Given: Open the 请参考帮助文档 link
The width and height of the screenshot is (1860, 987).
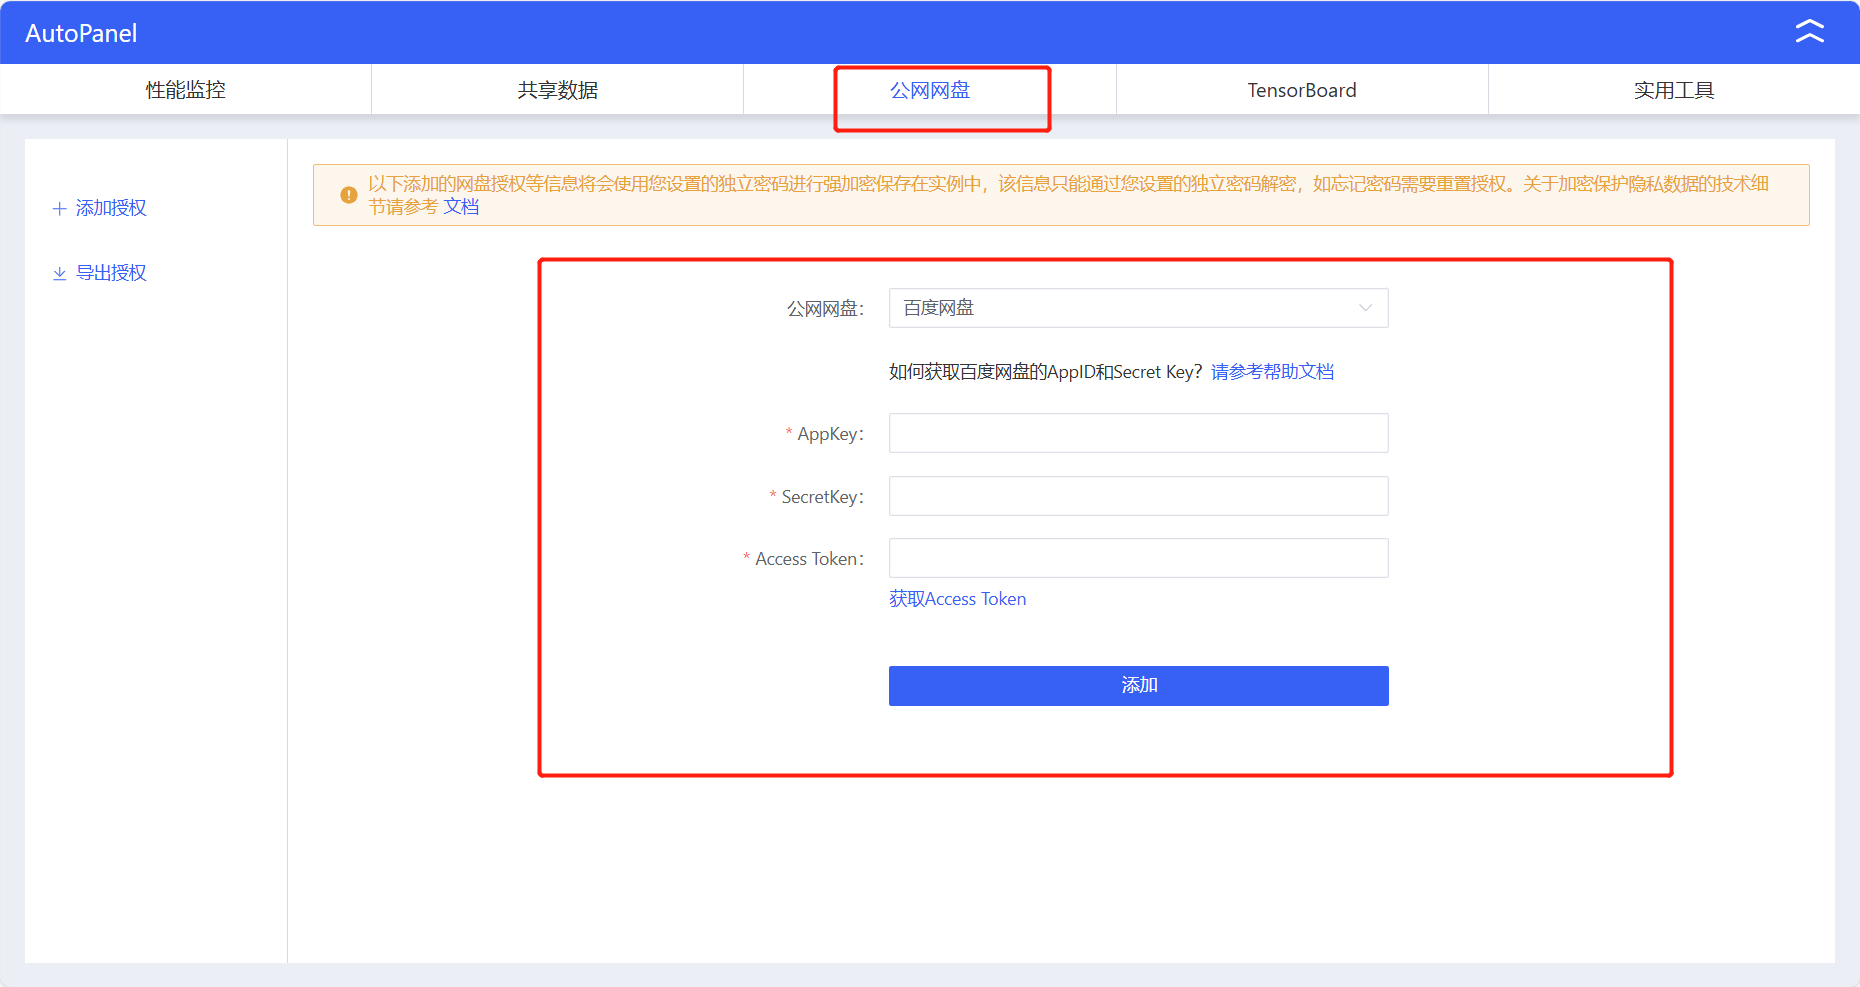Looking at the screenshot, I should (1272, 372).
